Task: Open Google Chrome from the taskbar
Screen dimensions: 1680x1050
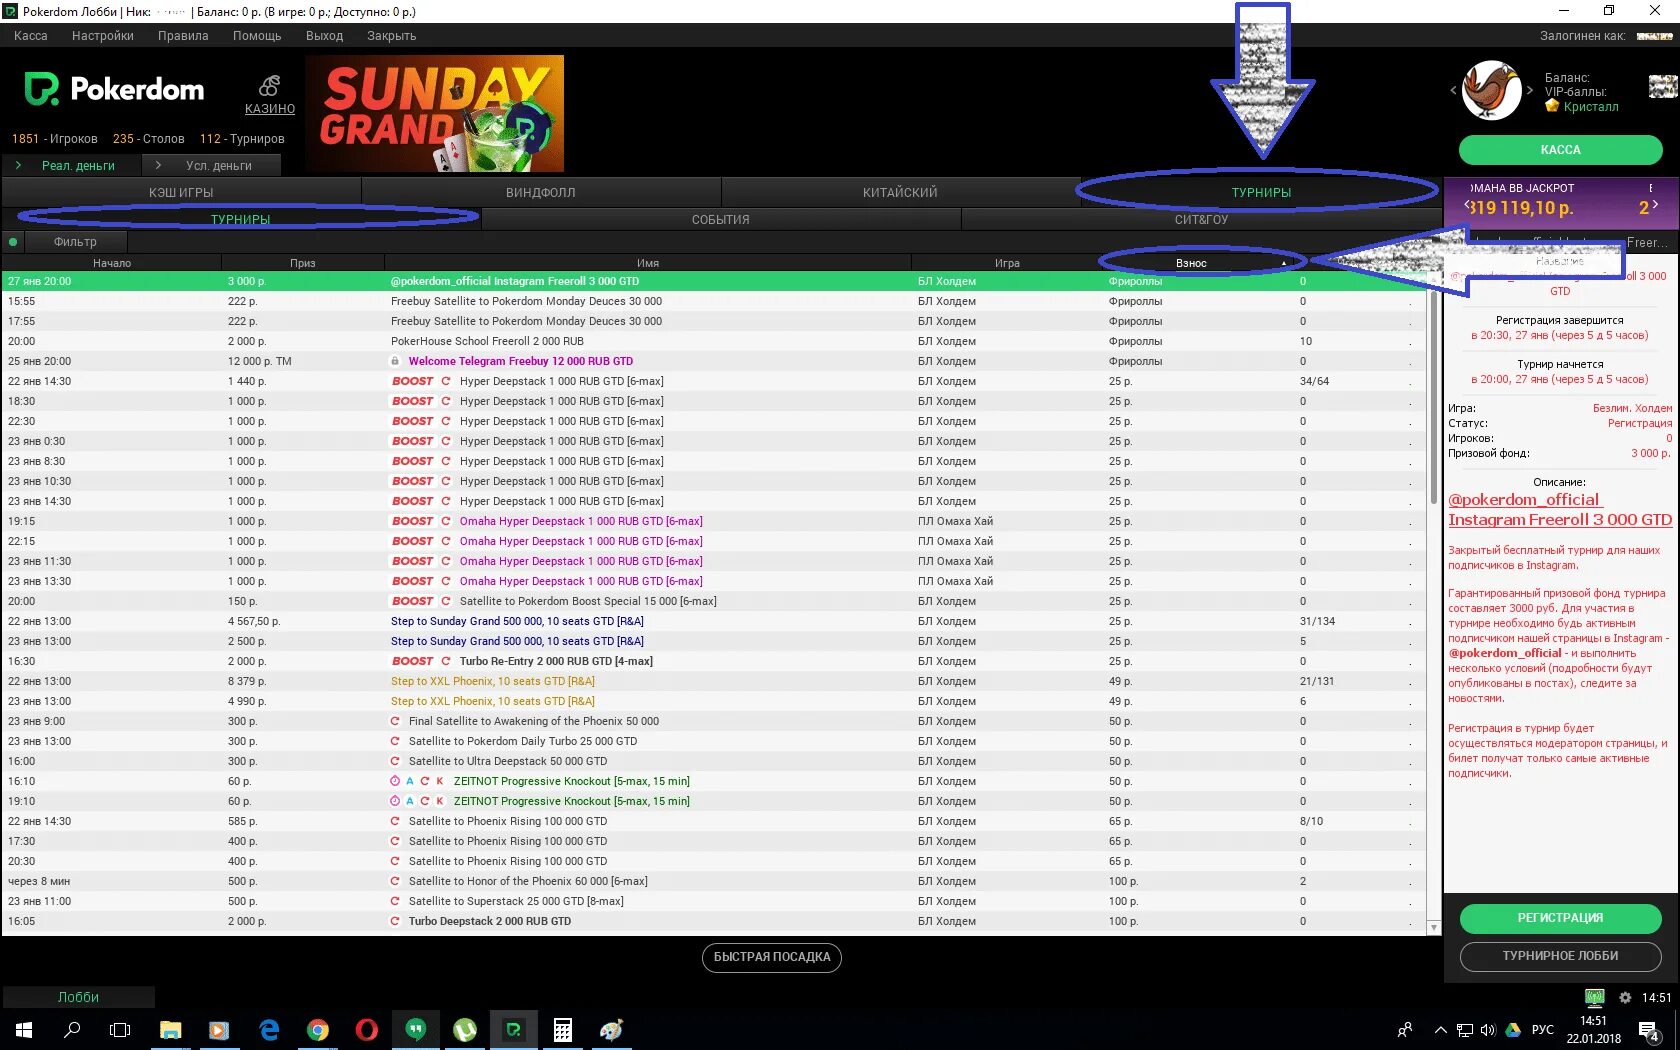Action: pos(318,1030)
